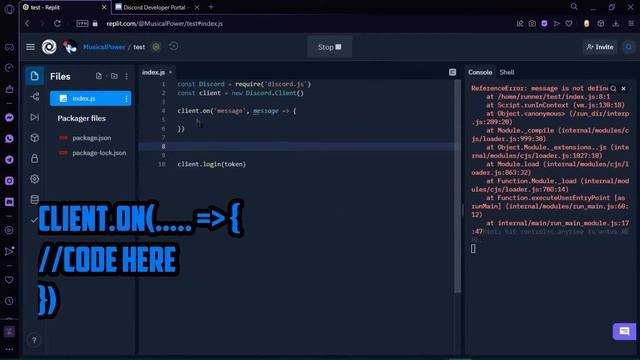
Task: Create a new folder in Files panel
Action: pyautogui.click(x=114, y=76)
